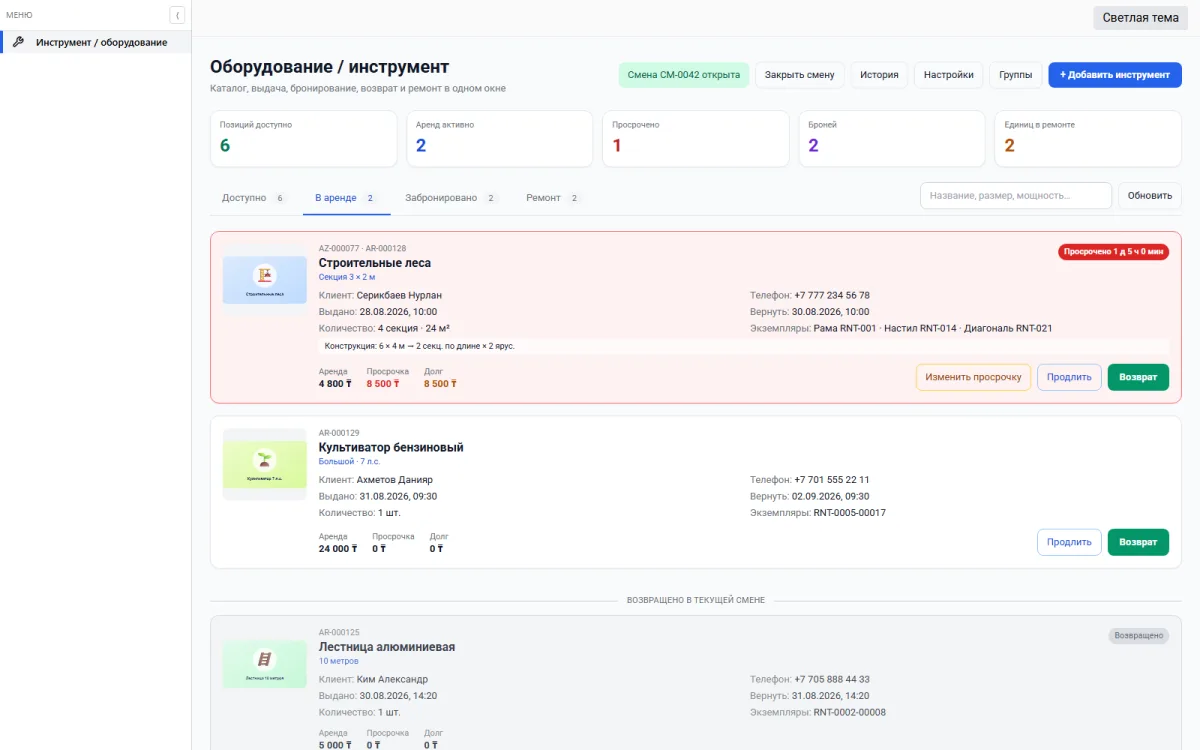
Task: Click exemplar code RNT-0005-00017
Action: [x=850, y=513]
